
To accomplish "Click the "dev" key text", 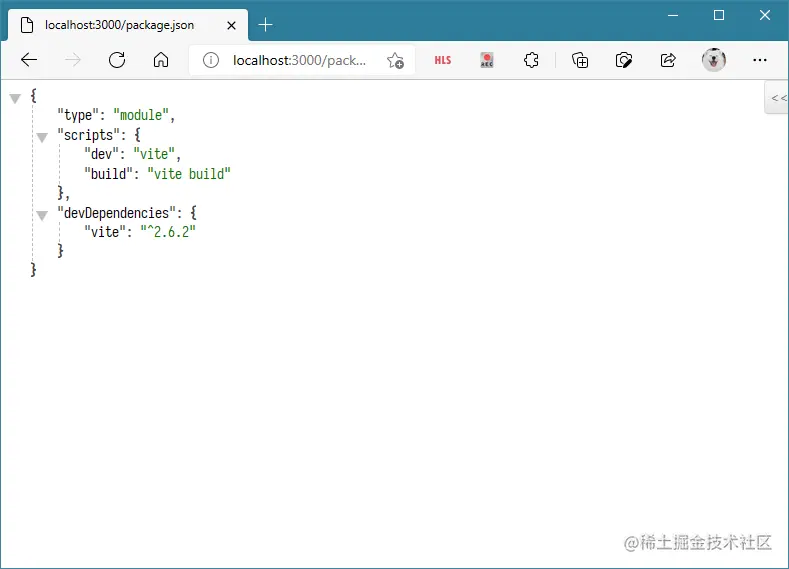I will tap(101, 154).
